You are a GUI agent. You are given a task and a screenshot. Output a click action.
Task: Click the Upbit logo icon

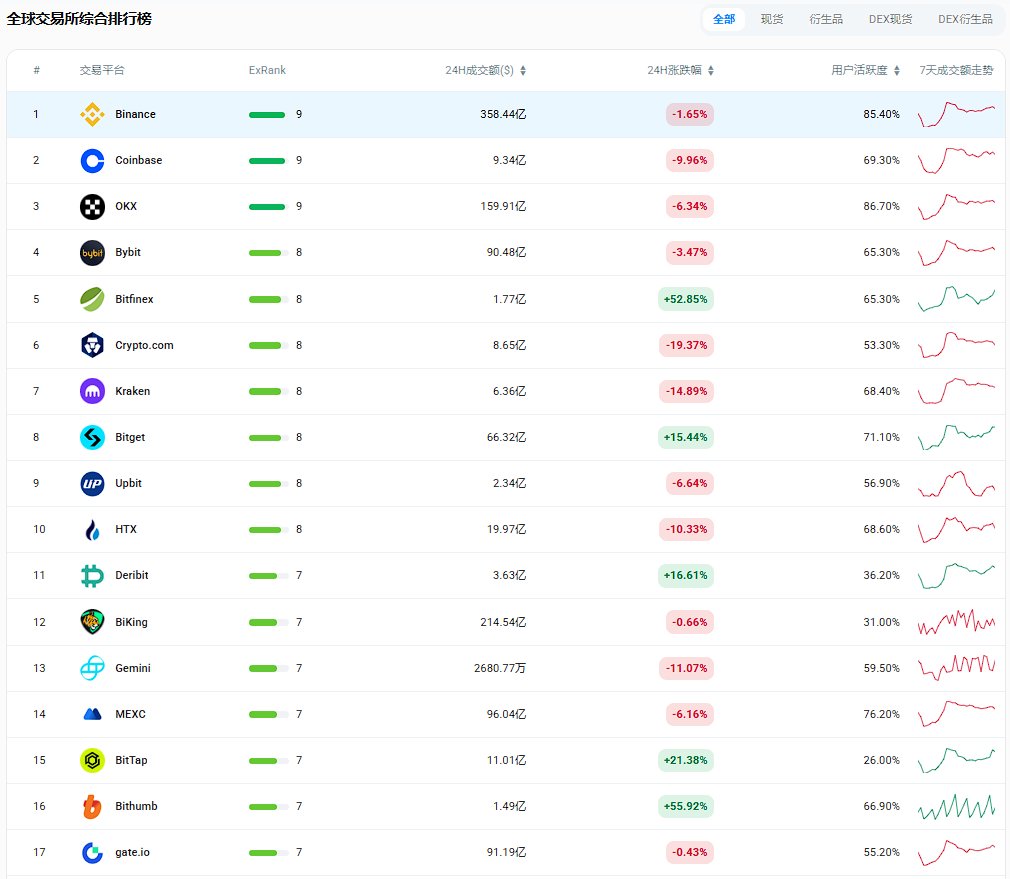(x=92, y=483)
